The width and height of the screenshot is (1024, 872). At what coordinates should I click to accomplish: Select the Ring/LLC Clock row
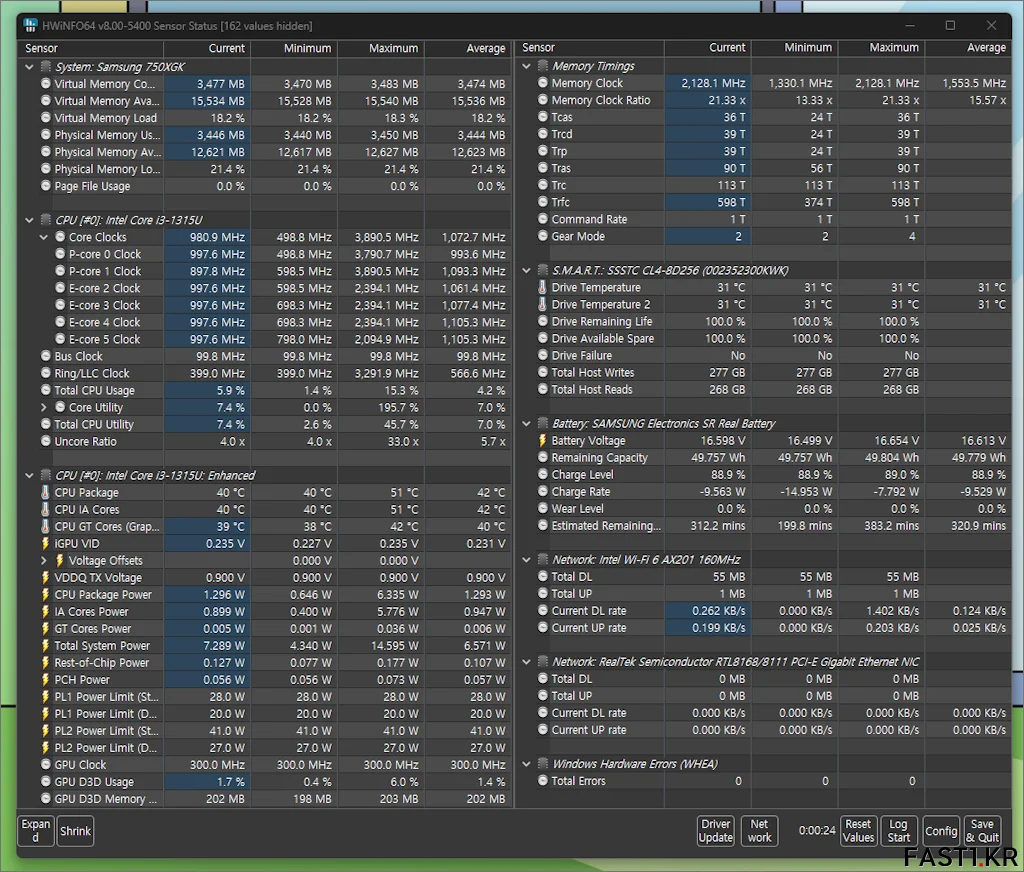click(264, 373)
